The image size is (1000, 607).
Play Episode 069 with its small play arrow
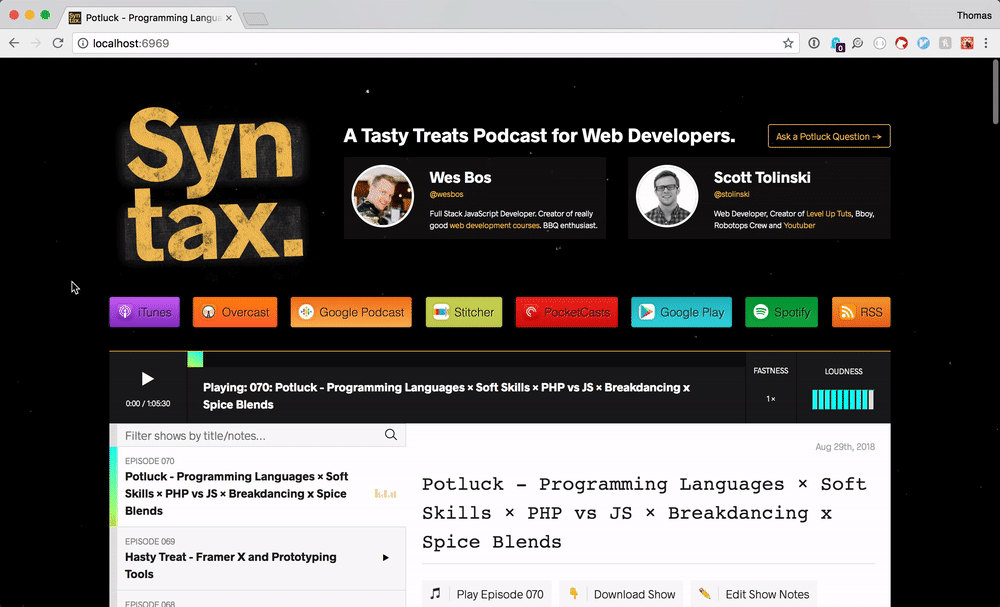[386, 558]
